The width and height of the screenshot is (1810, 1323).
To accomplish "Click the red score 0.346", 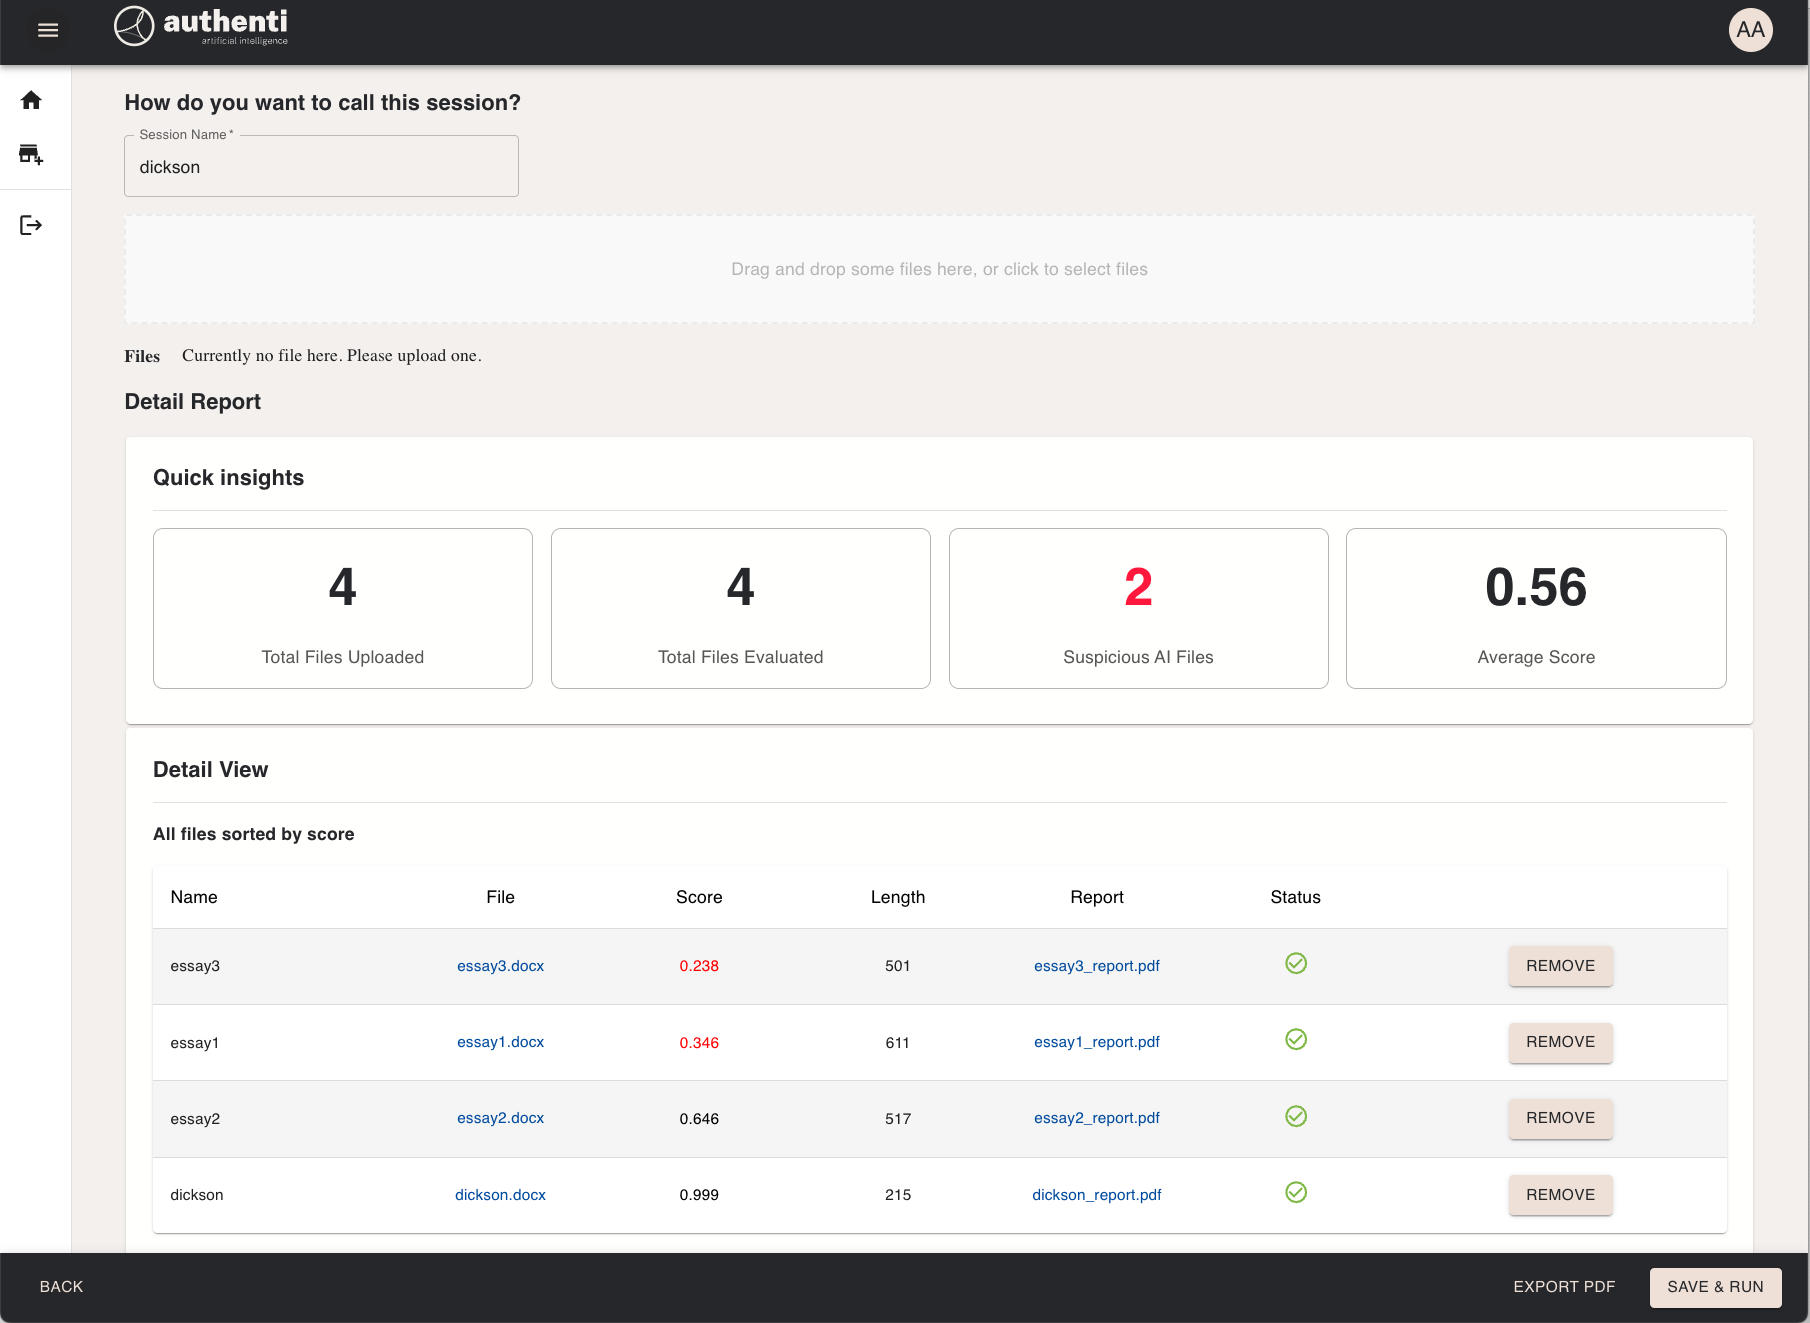I will 699,1043.
